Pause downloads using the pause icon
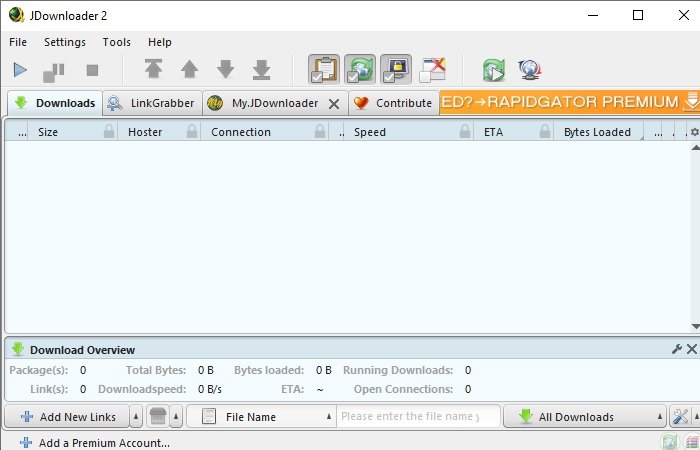Viewport: 700px width, 450px height. [54, 72]
